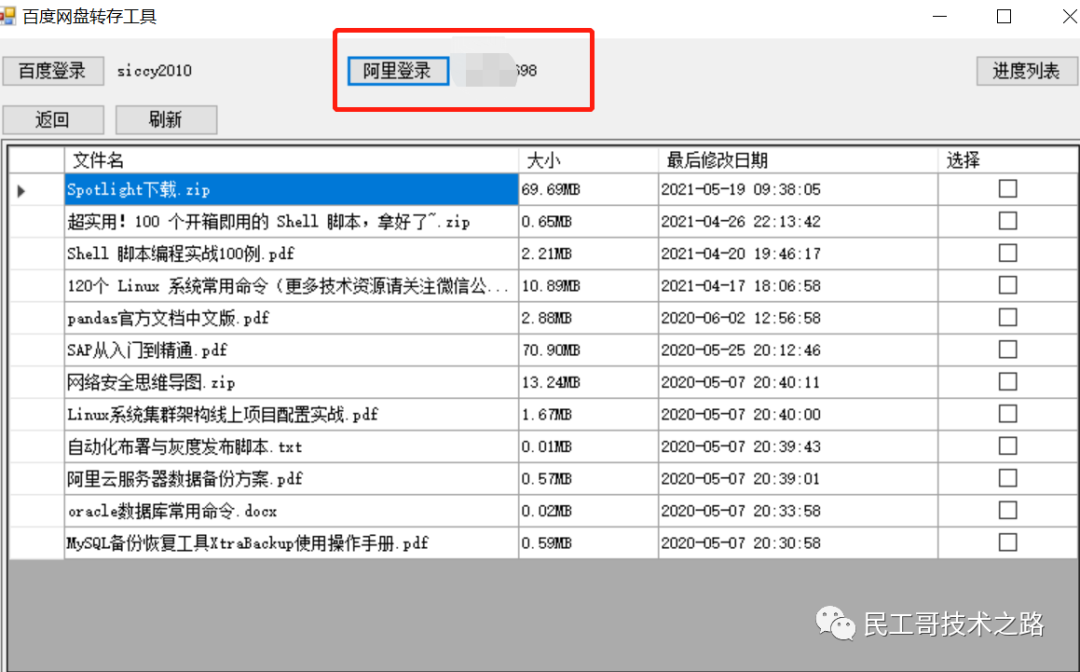Tick checkbox for oracle数据库常用命令.docx
This screenshot has height=672, width=1080.
[1008, 510]
